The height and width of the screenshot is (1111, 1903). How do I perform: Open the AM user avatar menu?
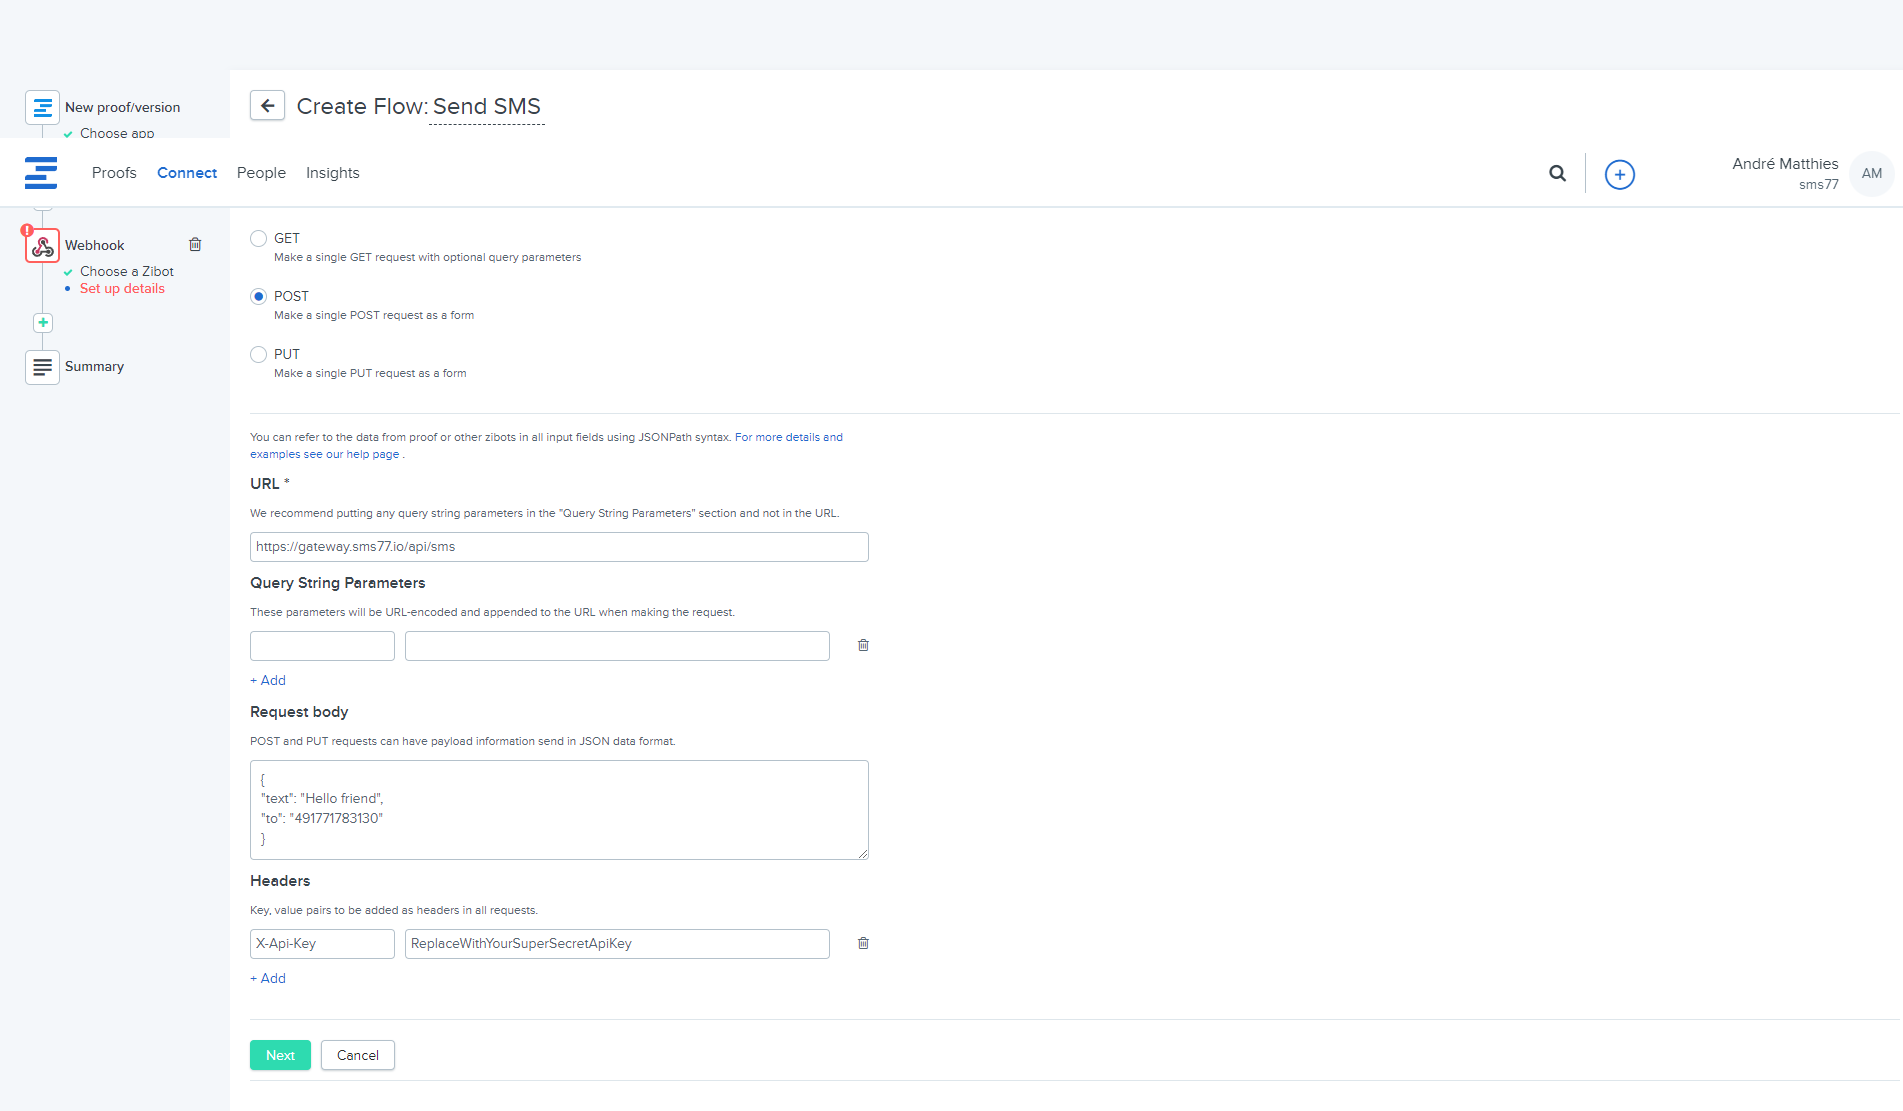(1871, 174)
